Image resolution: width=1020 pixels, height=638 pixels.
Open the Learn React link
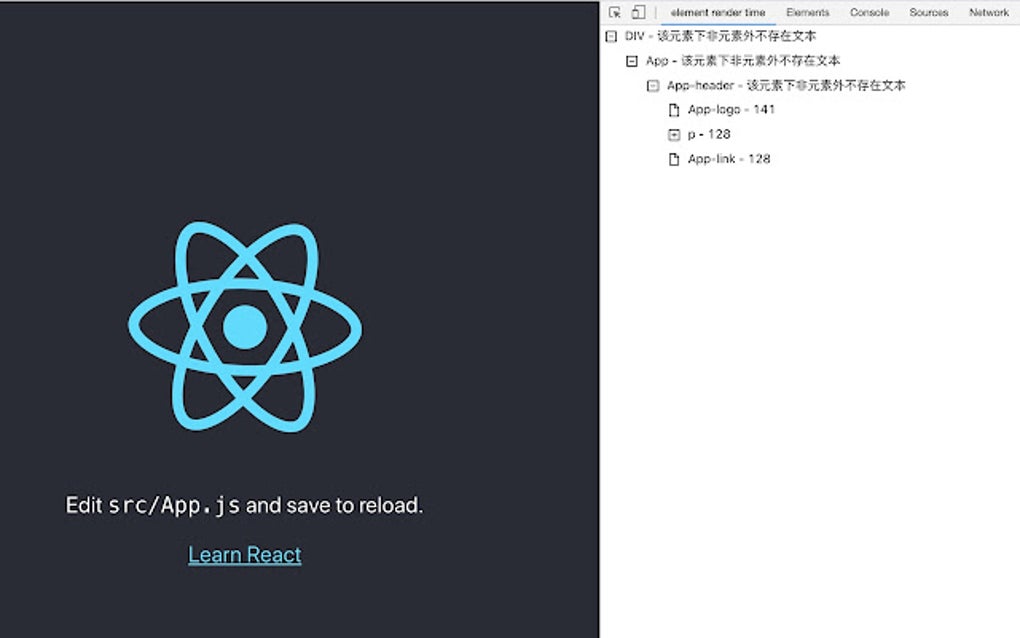pyautogui.click(x=245, y=554)
